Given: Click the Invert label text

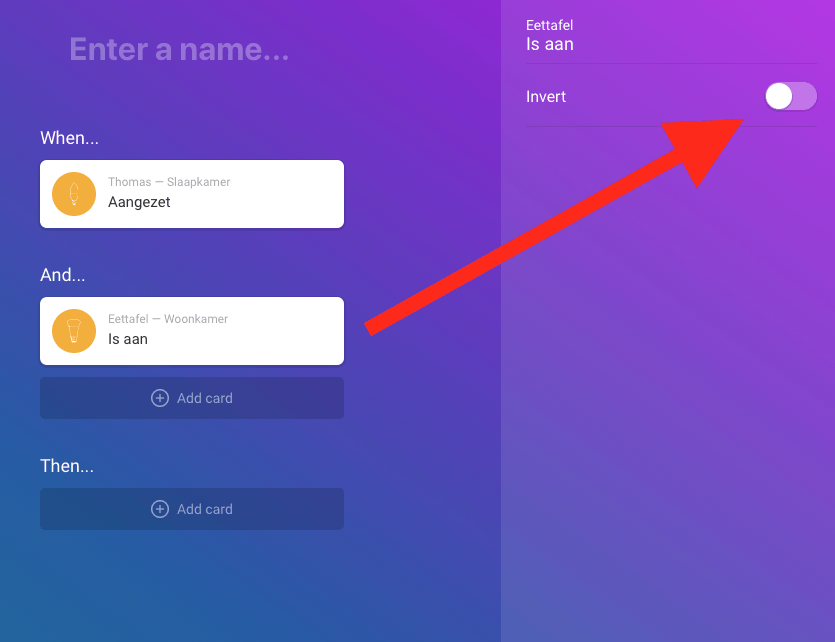Looking at the screenshot, I should pos(546,96).
